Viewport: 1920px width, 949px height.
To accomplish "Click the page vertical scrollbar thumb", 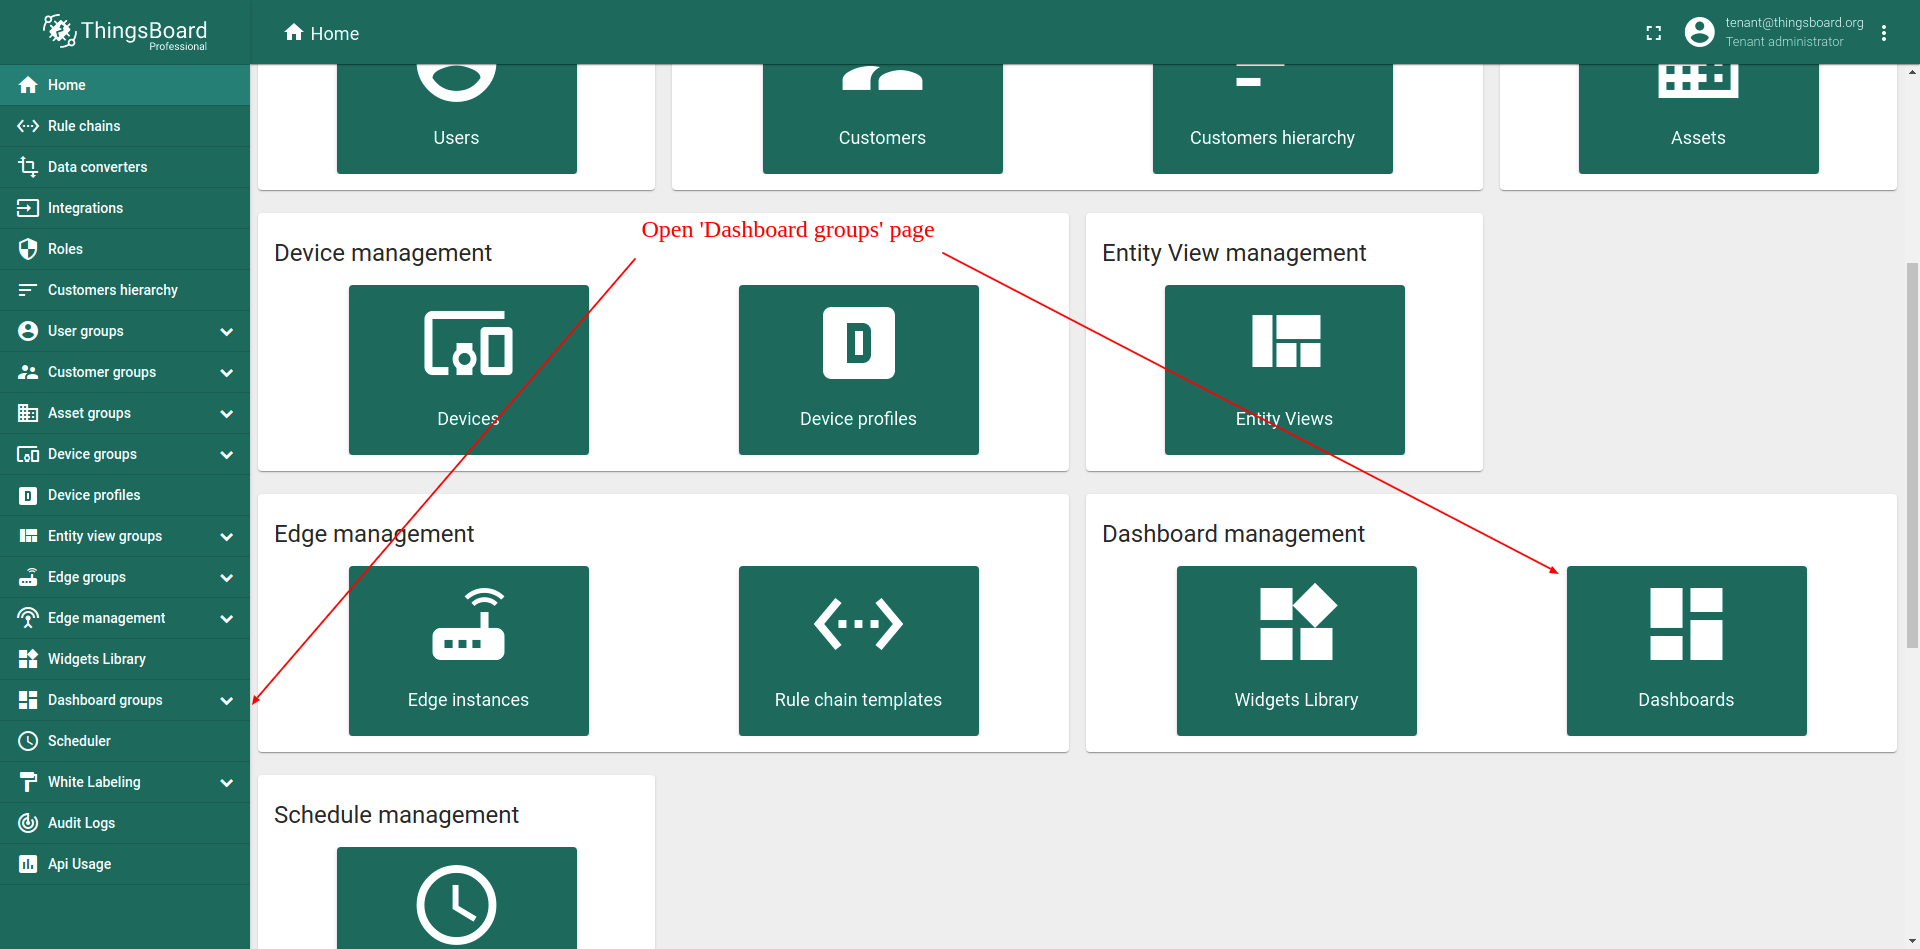I will click(1912, 455).
